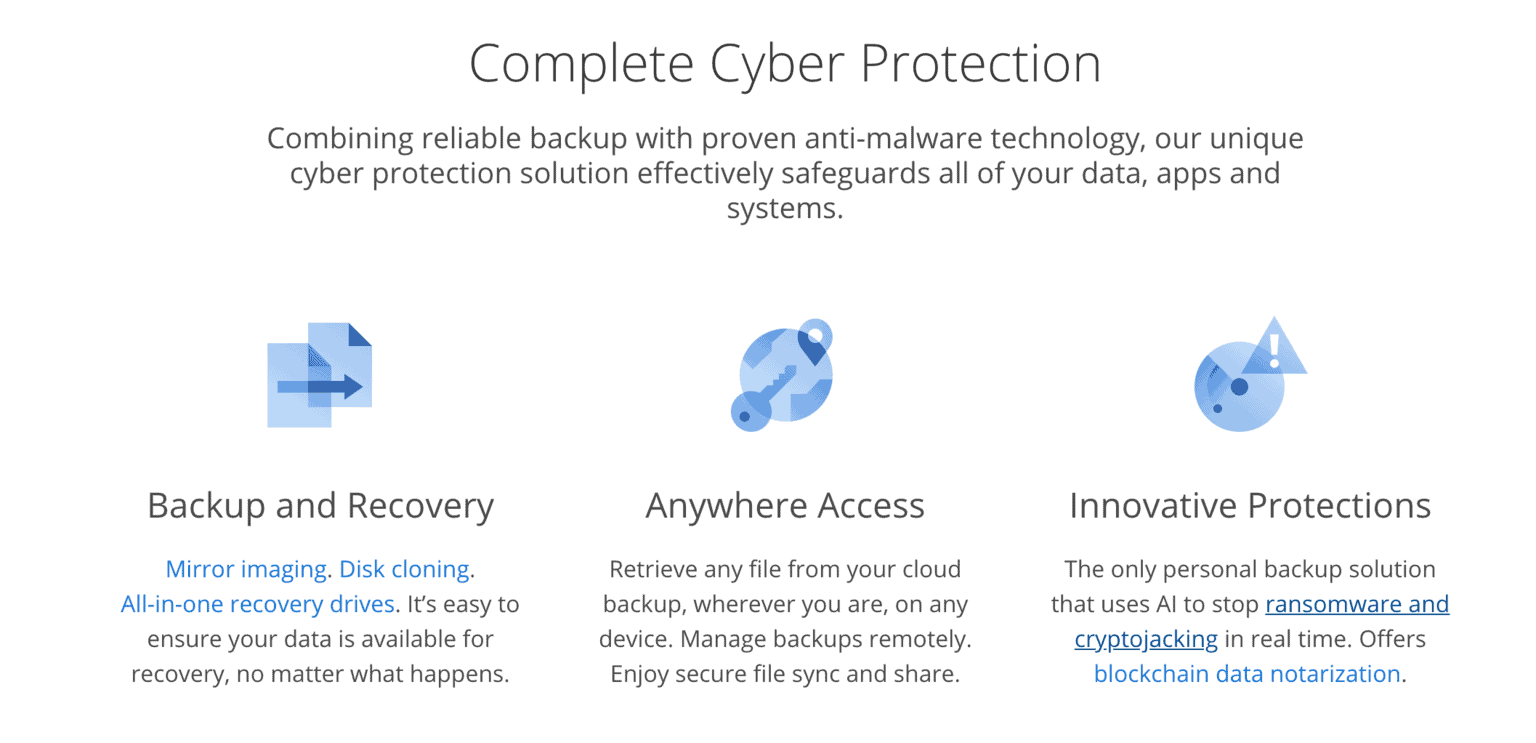Click the key shape on the globe icon
The width and height of the screenshot is (1536, 743).
[765, 397]
